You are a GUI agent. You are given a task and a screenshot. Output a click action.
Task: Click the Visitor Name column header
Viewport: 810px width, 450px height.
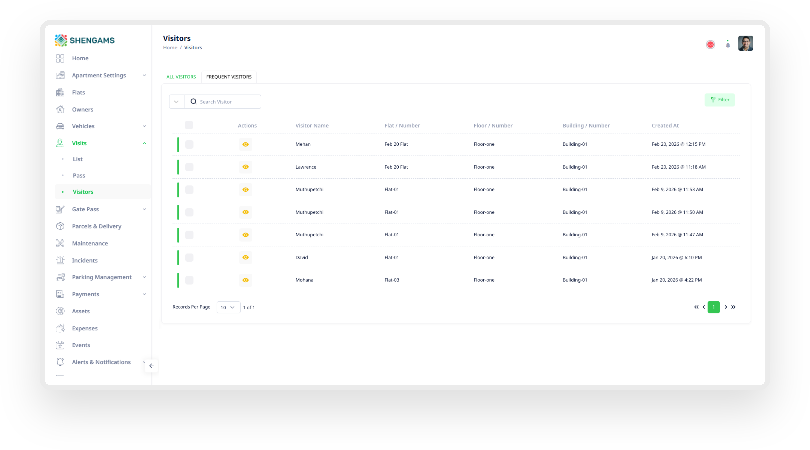tap(312, 126)
